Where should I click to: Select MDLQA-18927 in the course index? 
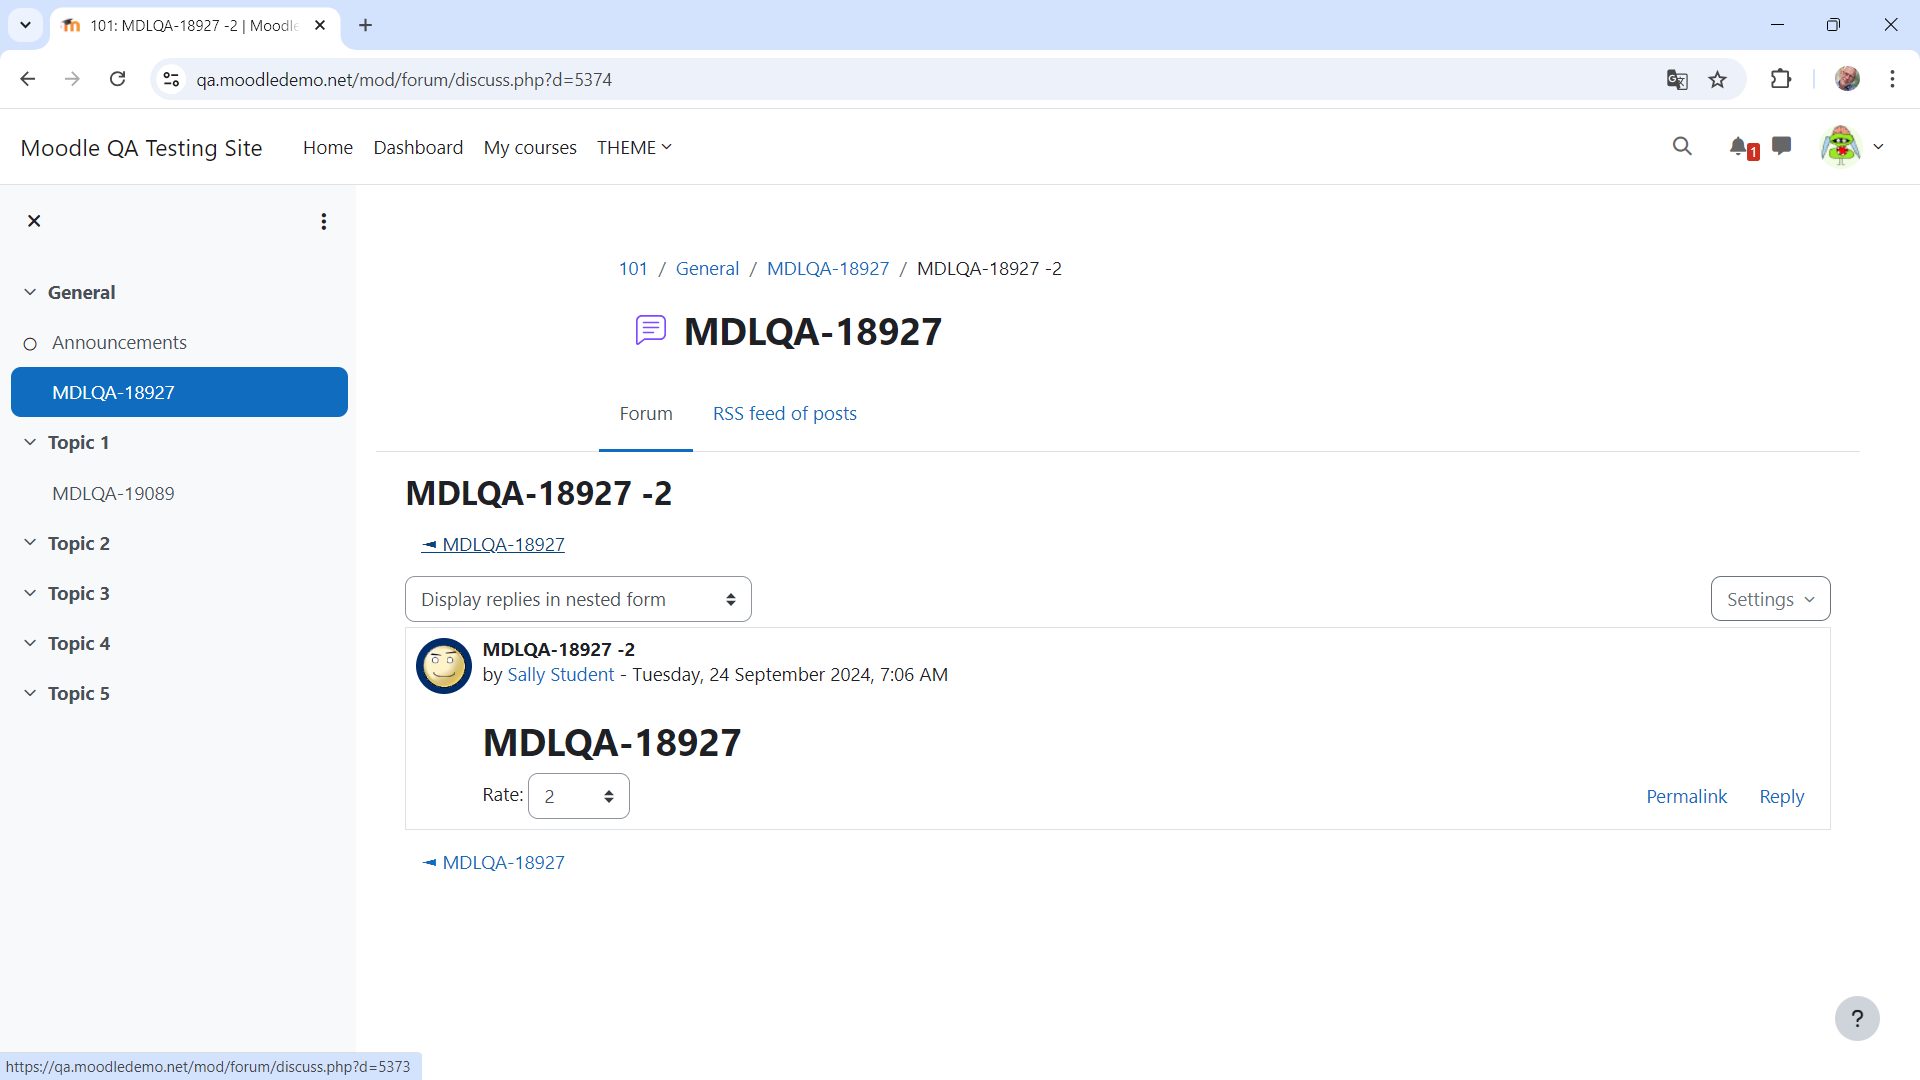click(x=179, y=392)
